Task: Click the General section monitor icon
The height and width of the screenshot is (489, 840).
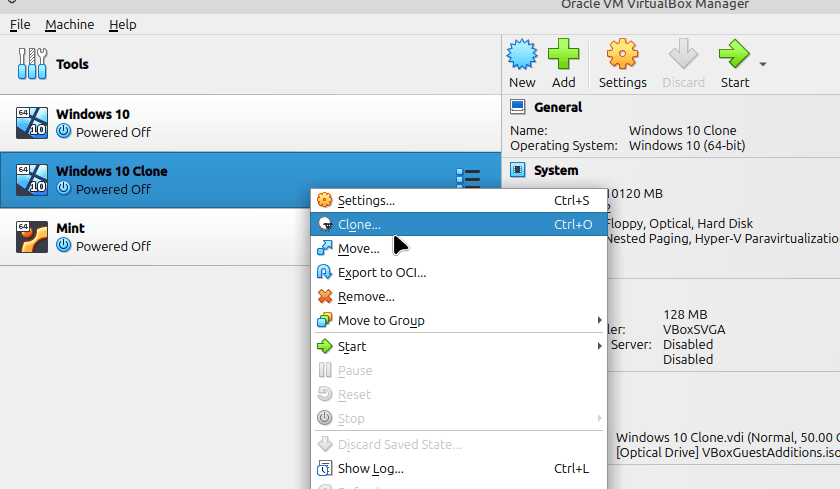Action: (518, 107)
